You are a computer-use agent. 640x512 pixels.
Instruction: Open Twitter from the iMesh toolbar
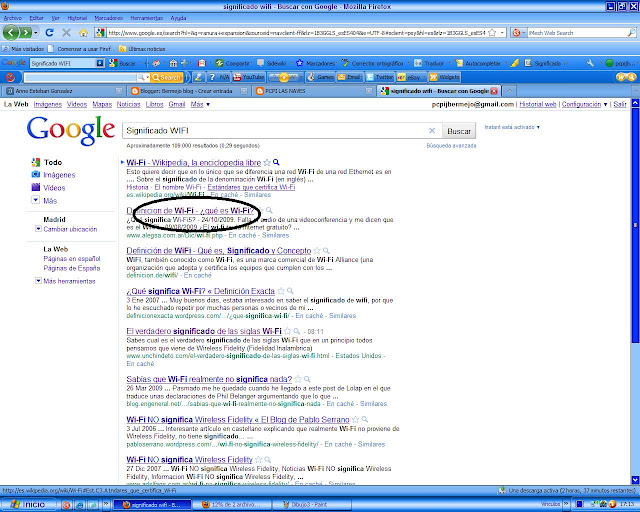380,77
